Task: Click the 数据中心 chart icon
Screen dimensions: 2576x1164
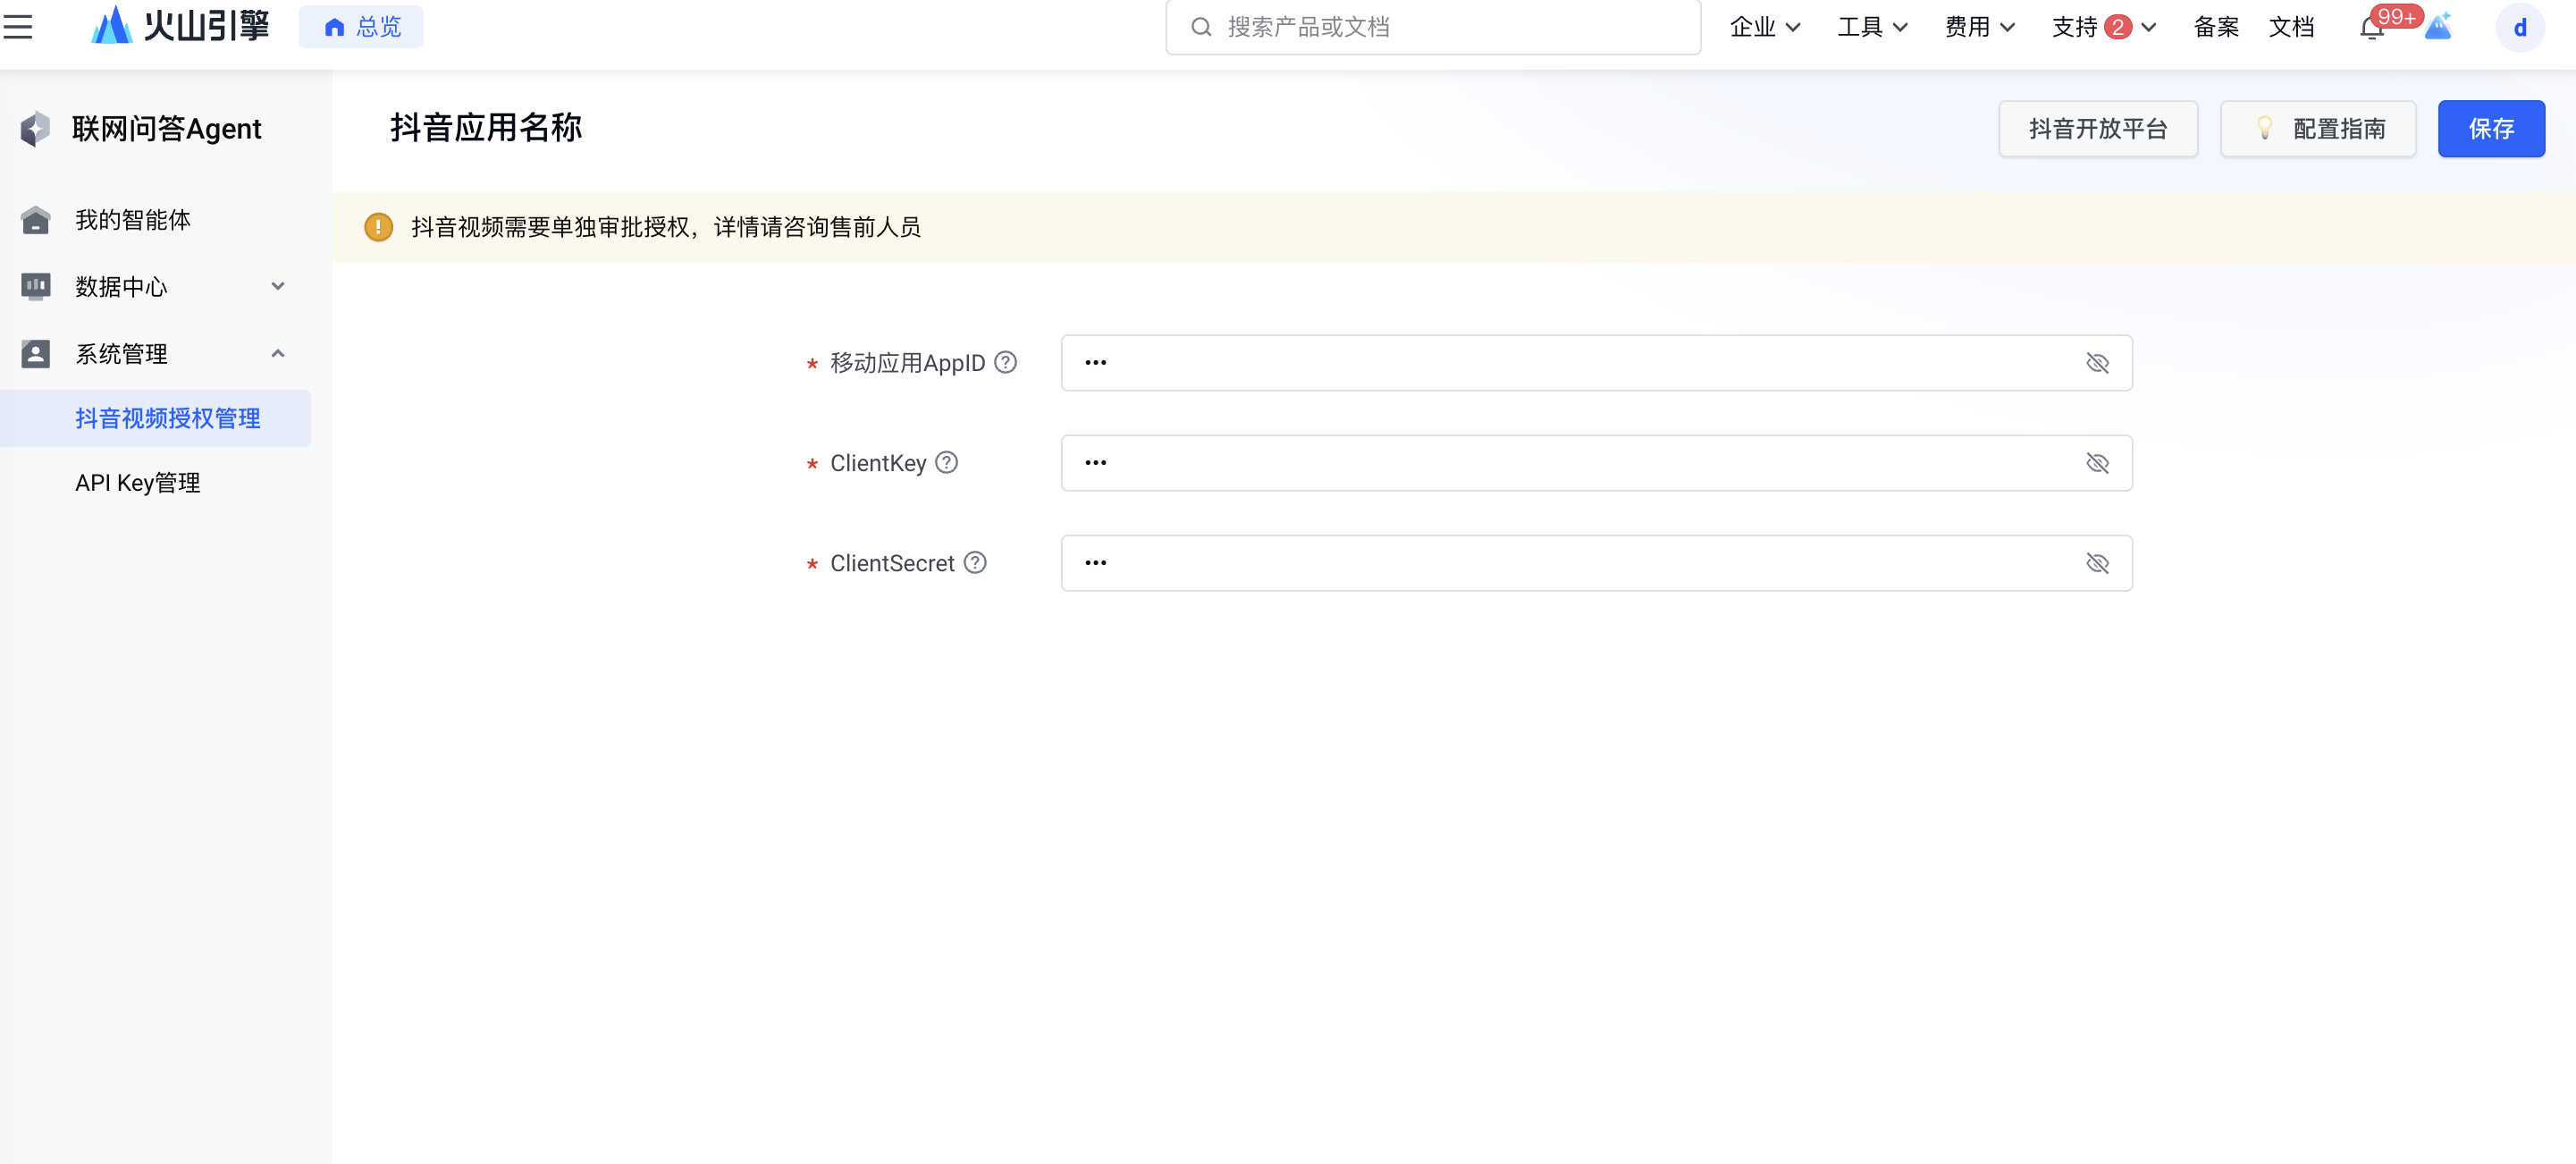Action: (35, 287)
